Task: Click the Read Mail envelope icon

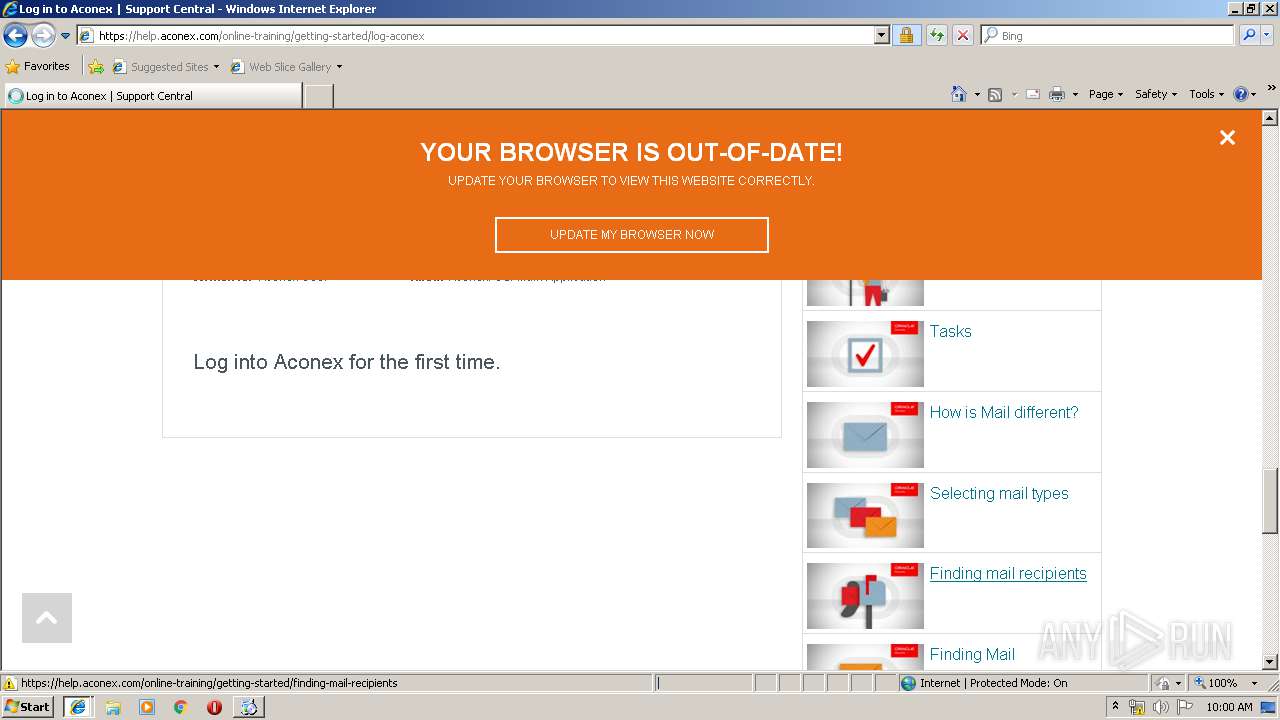Action: click(1033, 94)
